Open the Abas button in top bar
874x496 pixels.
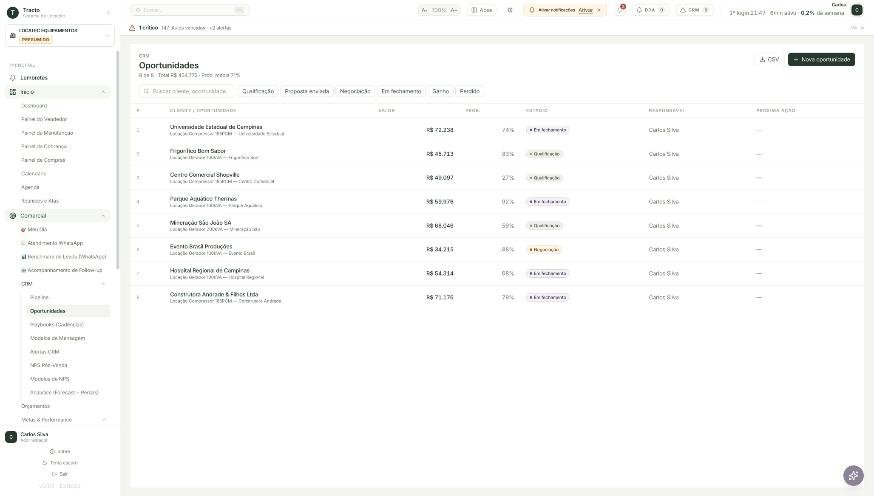pyautogui.click(x=482, y=10)
